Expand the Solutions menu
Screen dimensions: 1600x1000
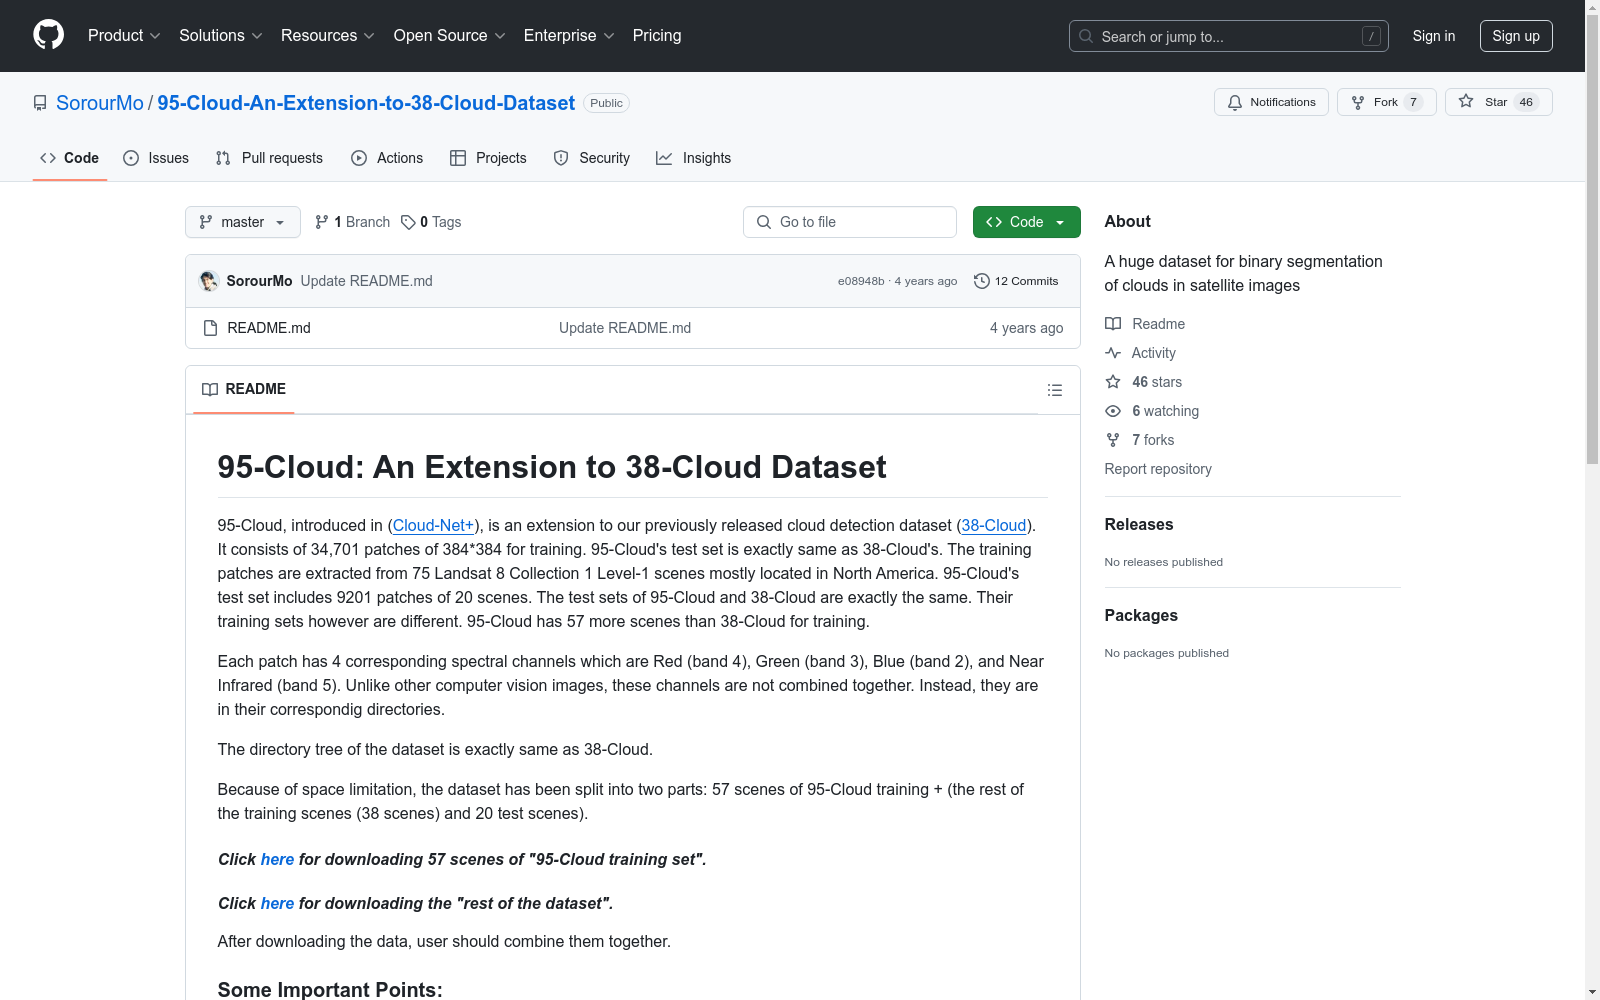click(x=221, y=36)
